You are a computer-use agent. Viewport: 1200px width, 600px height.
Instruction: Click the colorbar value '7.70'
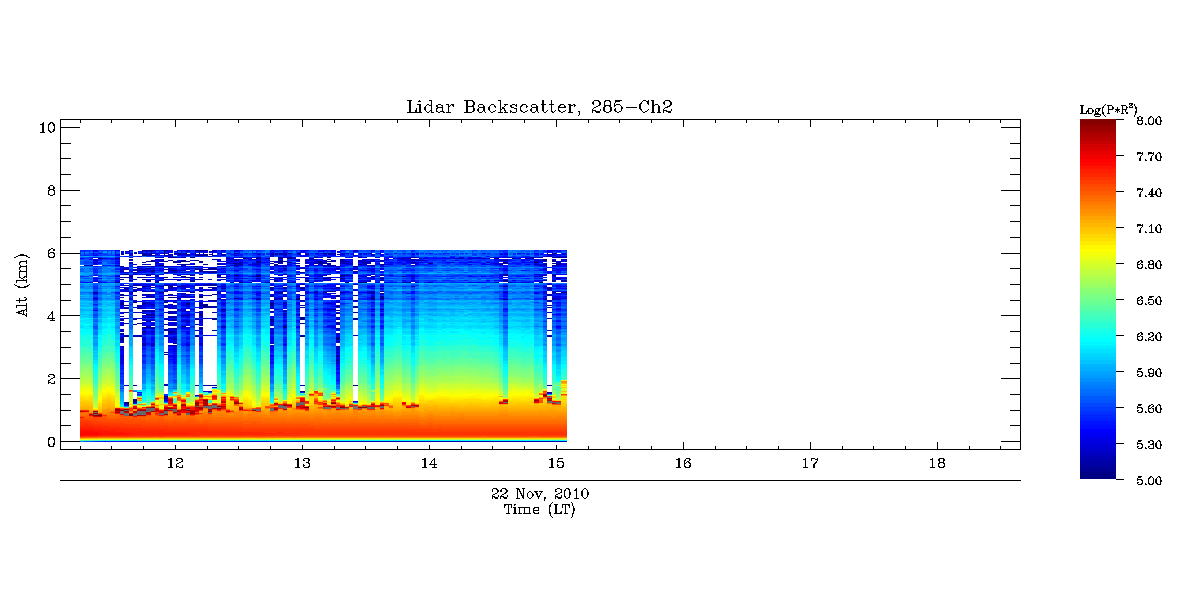[1148, 157]
